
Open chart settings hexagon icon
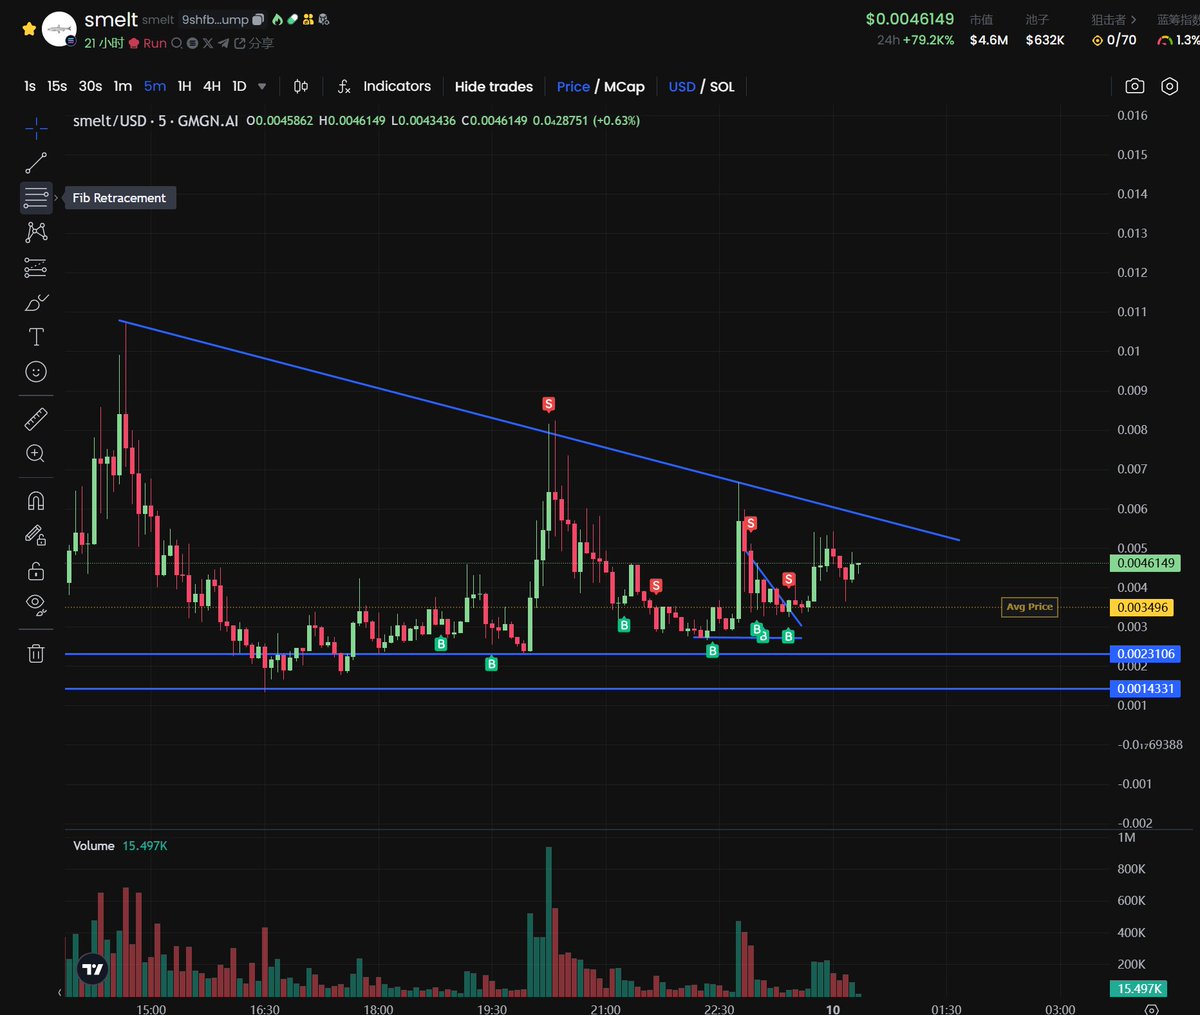click(1170, 87)
